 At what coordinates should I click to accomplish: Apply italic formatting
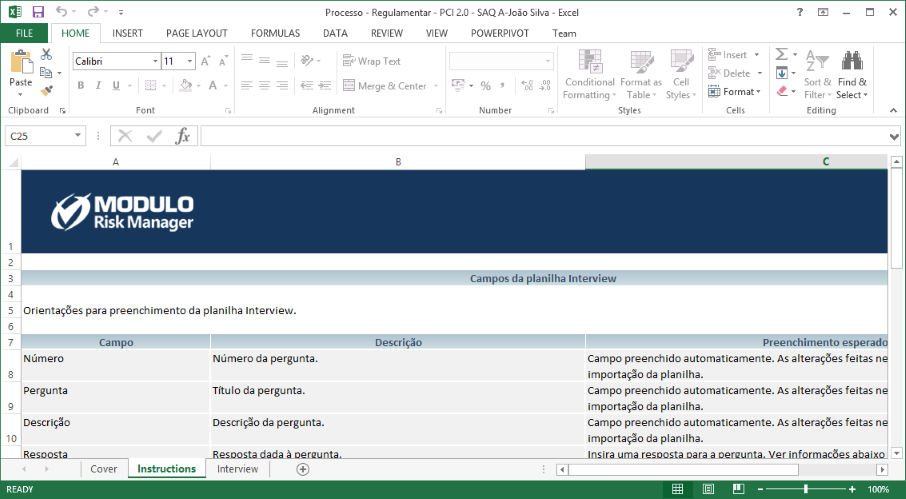pyautogui.click(x=98, y=85)
